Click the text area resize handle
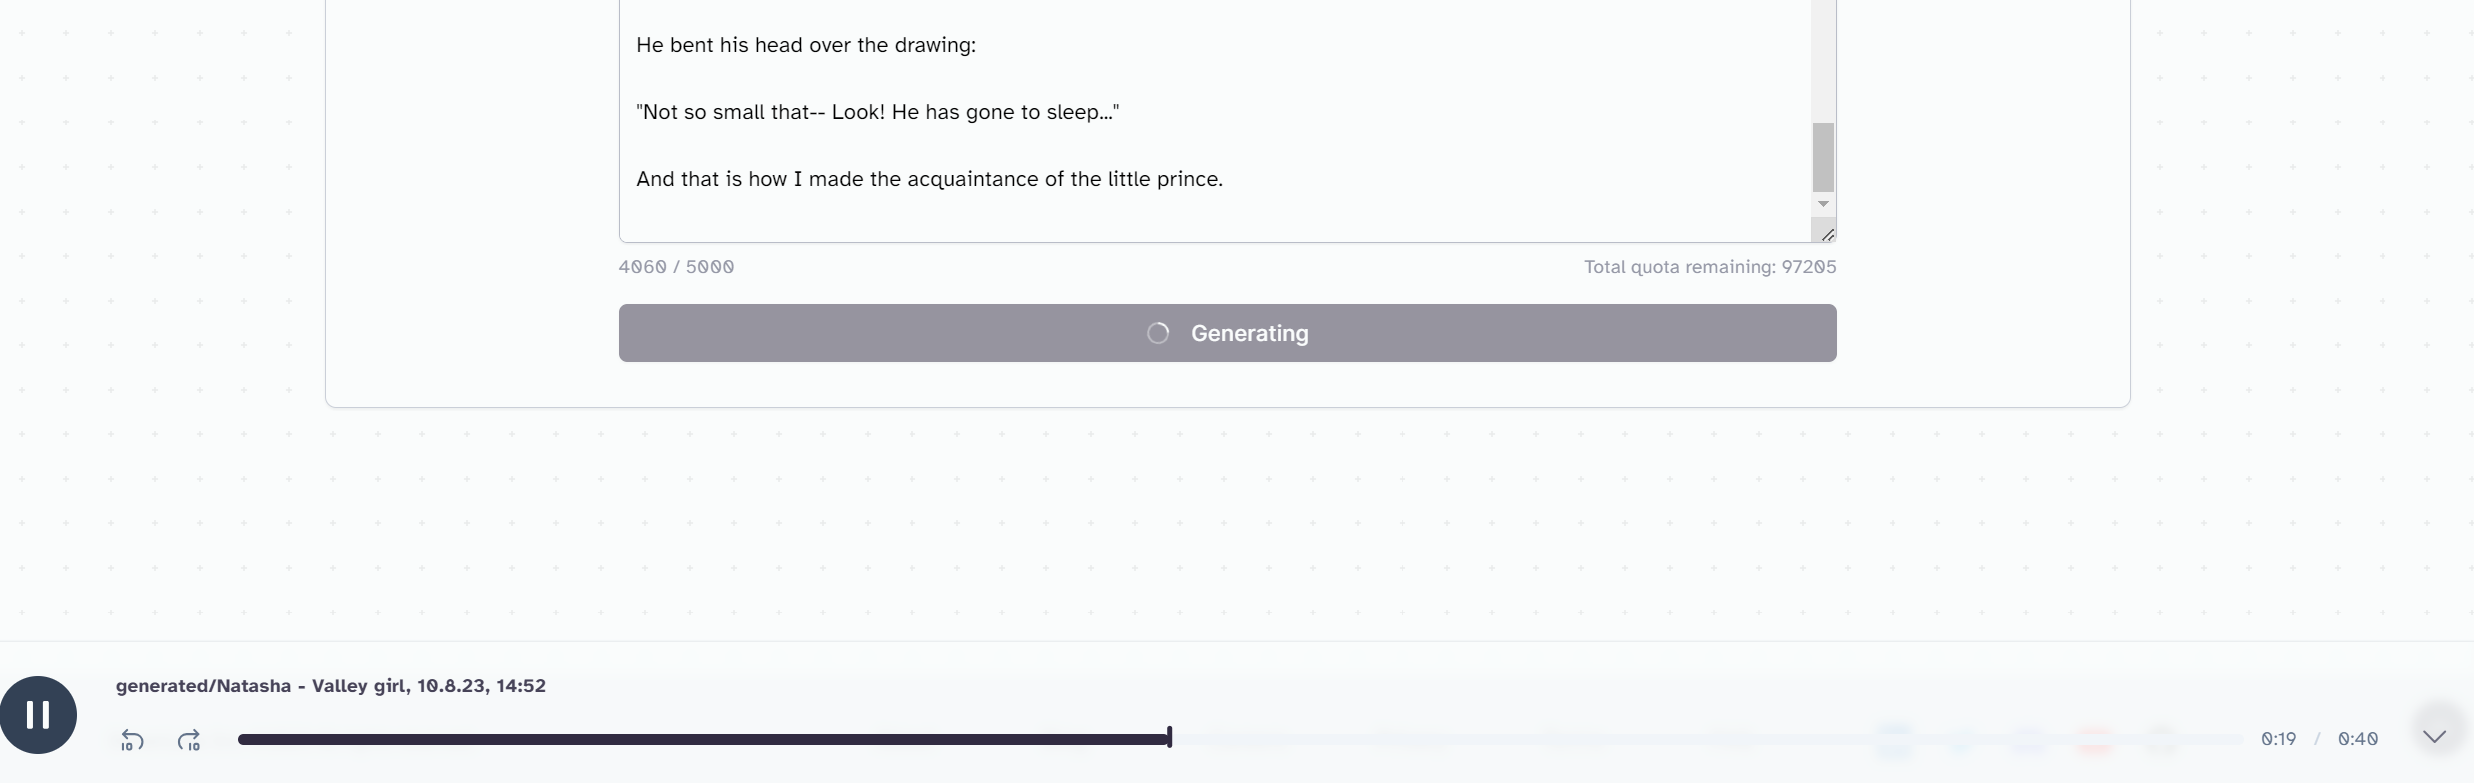The image size is (2474, 783). [1826, 234]
